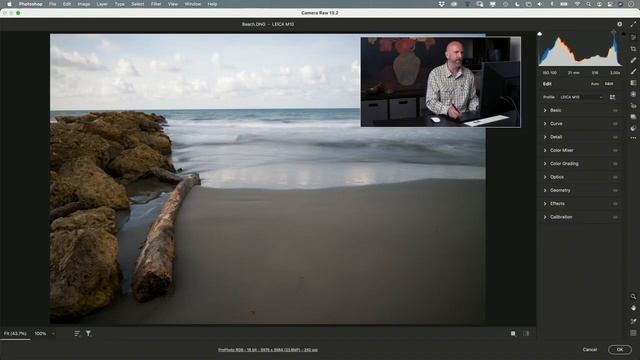This screenshot has width=640, height=360.
Task: Open the ProPhoto RGB workflow options link
Action: [268, 350]
